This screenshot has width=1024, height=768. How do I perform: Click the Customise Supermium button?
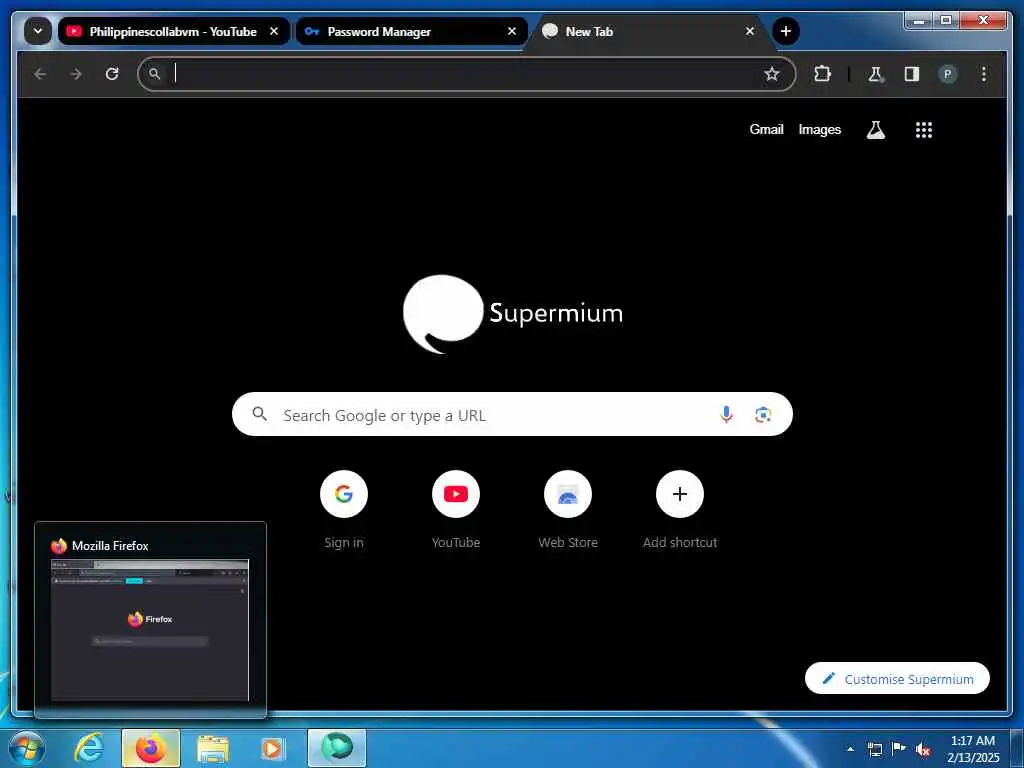tap(897, 679)
